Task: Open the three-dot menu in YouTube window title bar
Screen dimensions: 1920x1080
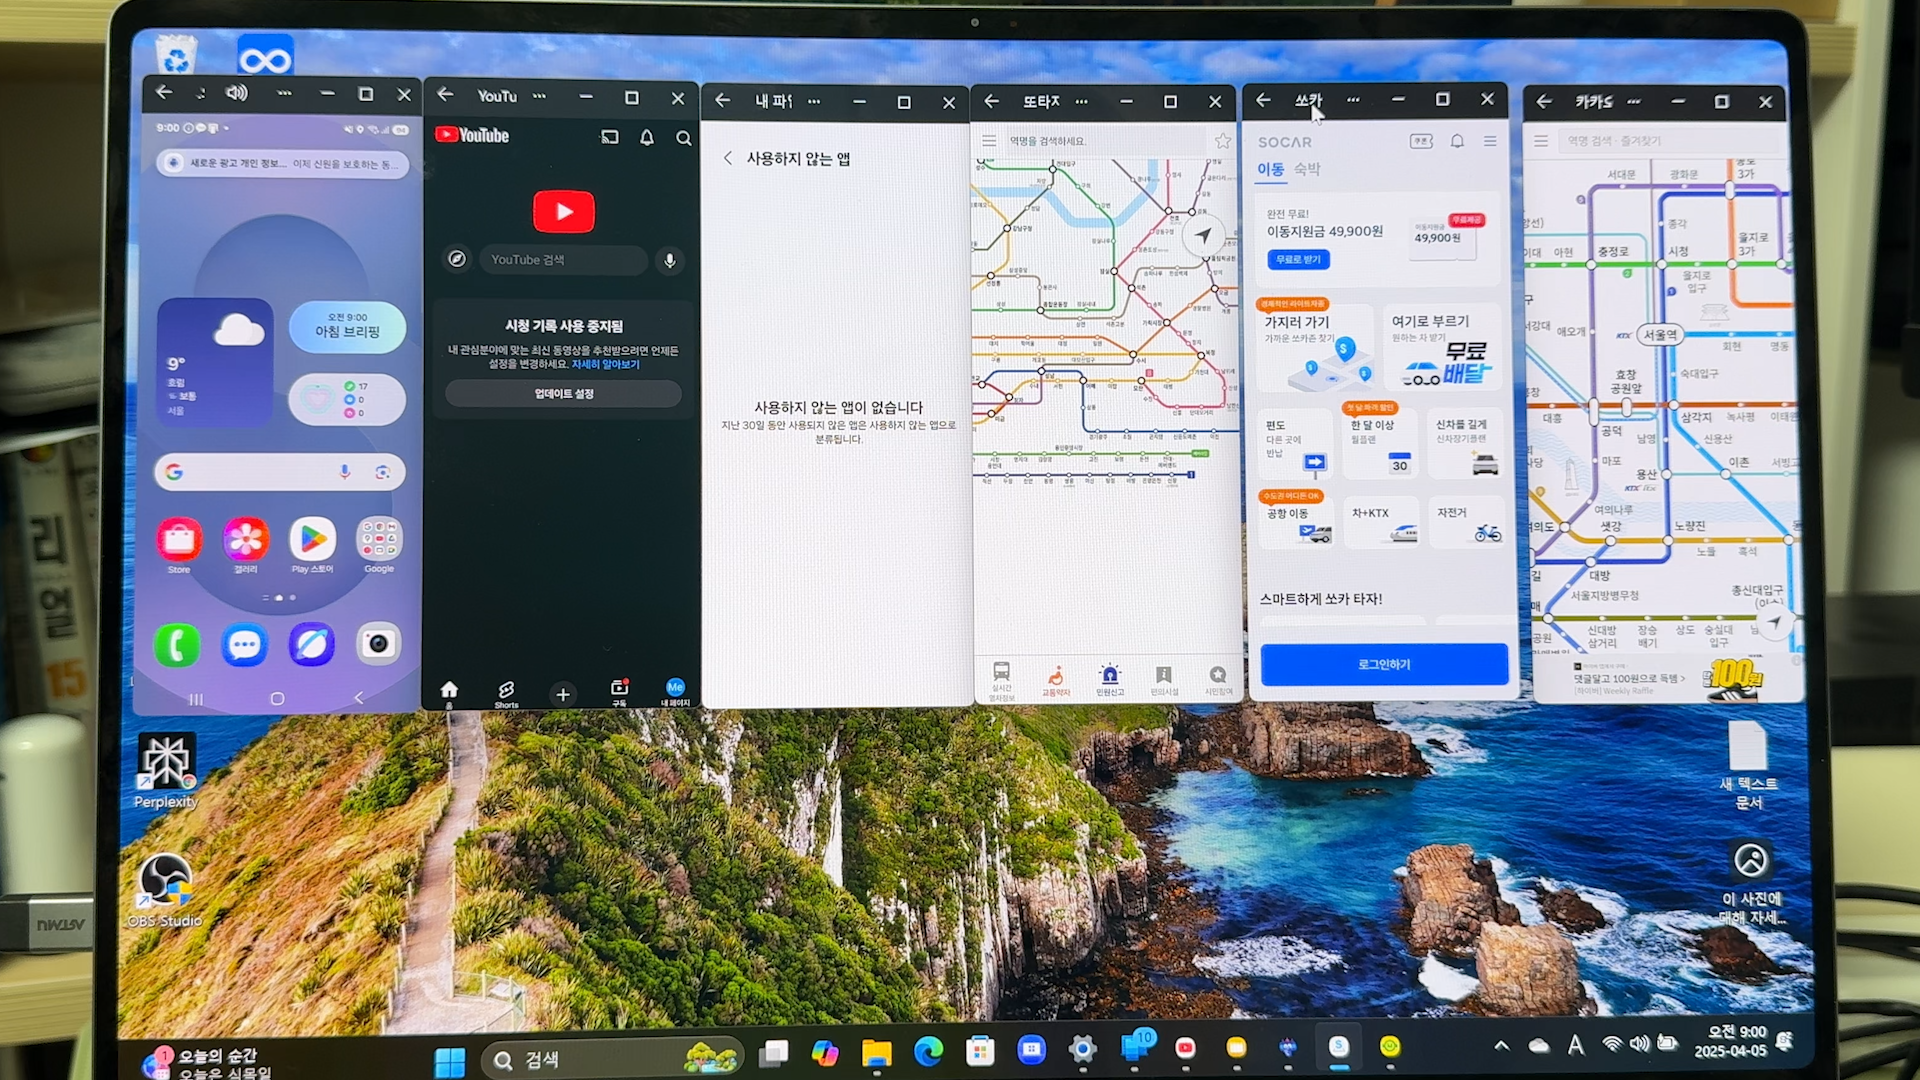Action: (x=540, y=97)
